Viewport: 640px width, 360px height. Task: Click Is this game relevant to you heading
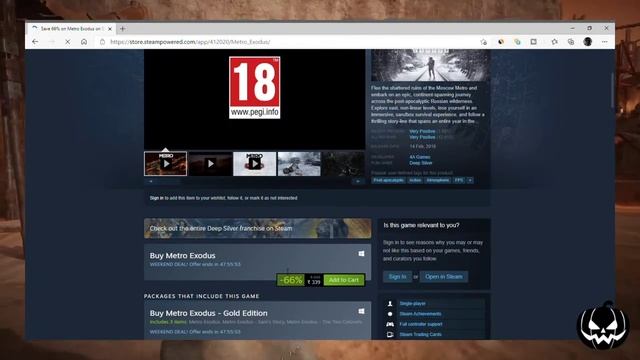421,225
